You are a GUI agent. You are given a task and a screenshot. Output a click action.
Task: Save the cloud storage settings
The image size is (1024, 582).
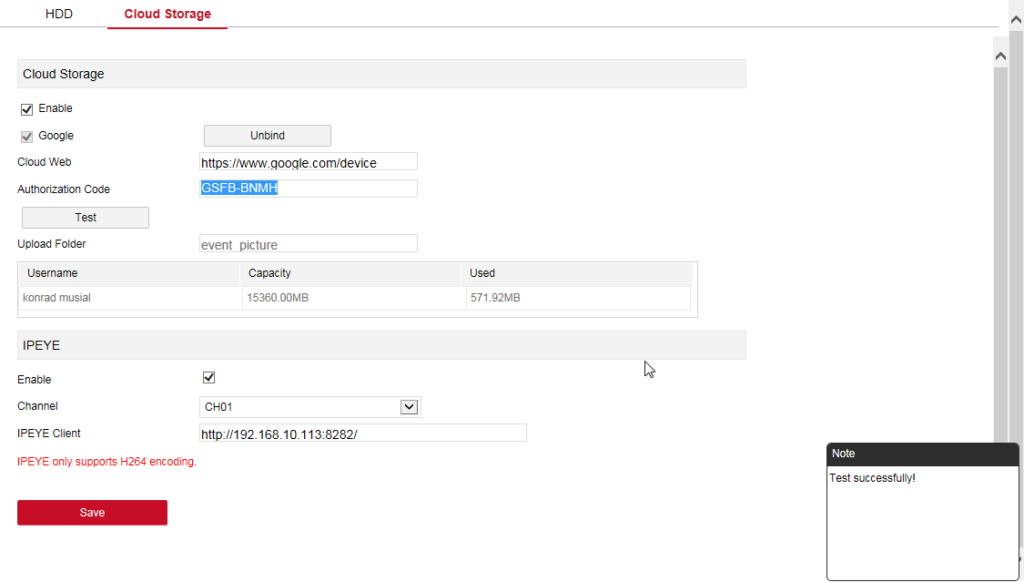click(x=92, y=512)
